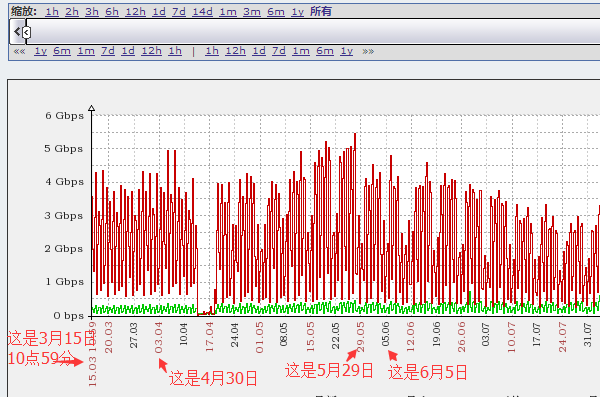This screenshot has width=600, height=397.
Task: Click the 27.03 date label
Action: [x=134, y=335]
